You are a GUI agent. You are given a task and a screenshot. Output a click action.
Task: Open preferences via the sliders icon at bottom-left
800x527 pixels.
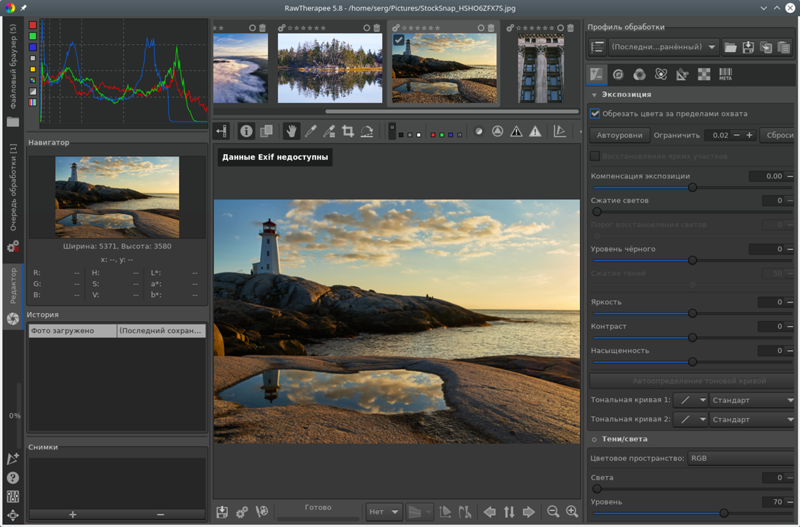tap(13, 496)
